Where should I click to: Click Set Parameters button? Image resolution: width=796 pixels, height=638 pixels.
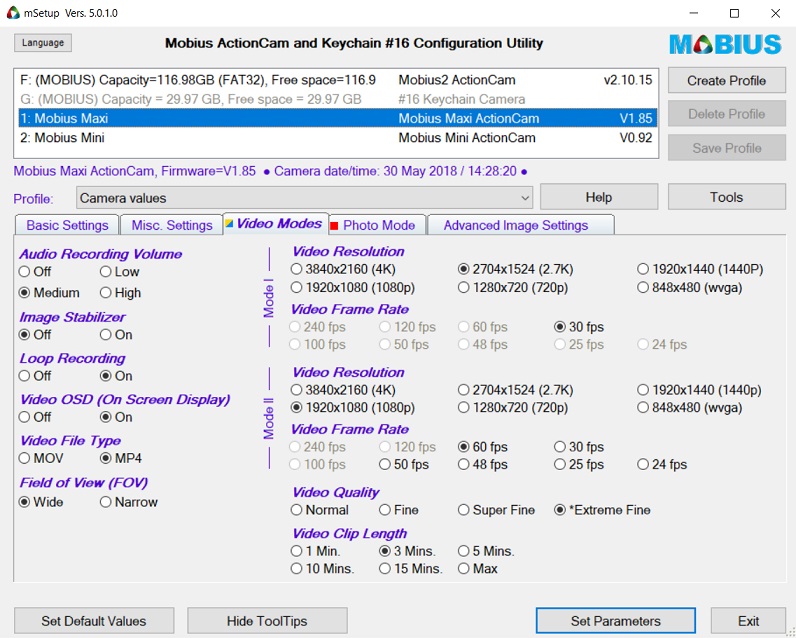616,621
